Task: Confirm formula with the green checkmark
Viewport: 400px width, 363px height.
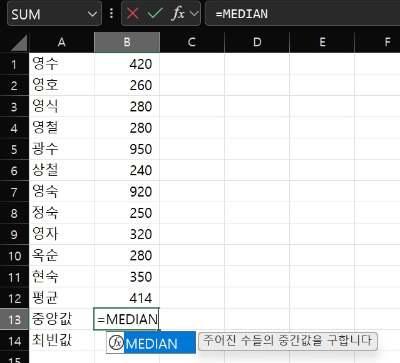Action: [155, 14]
